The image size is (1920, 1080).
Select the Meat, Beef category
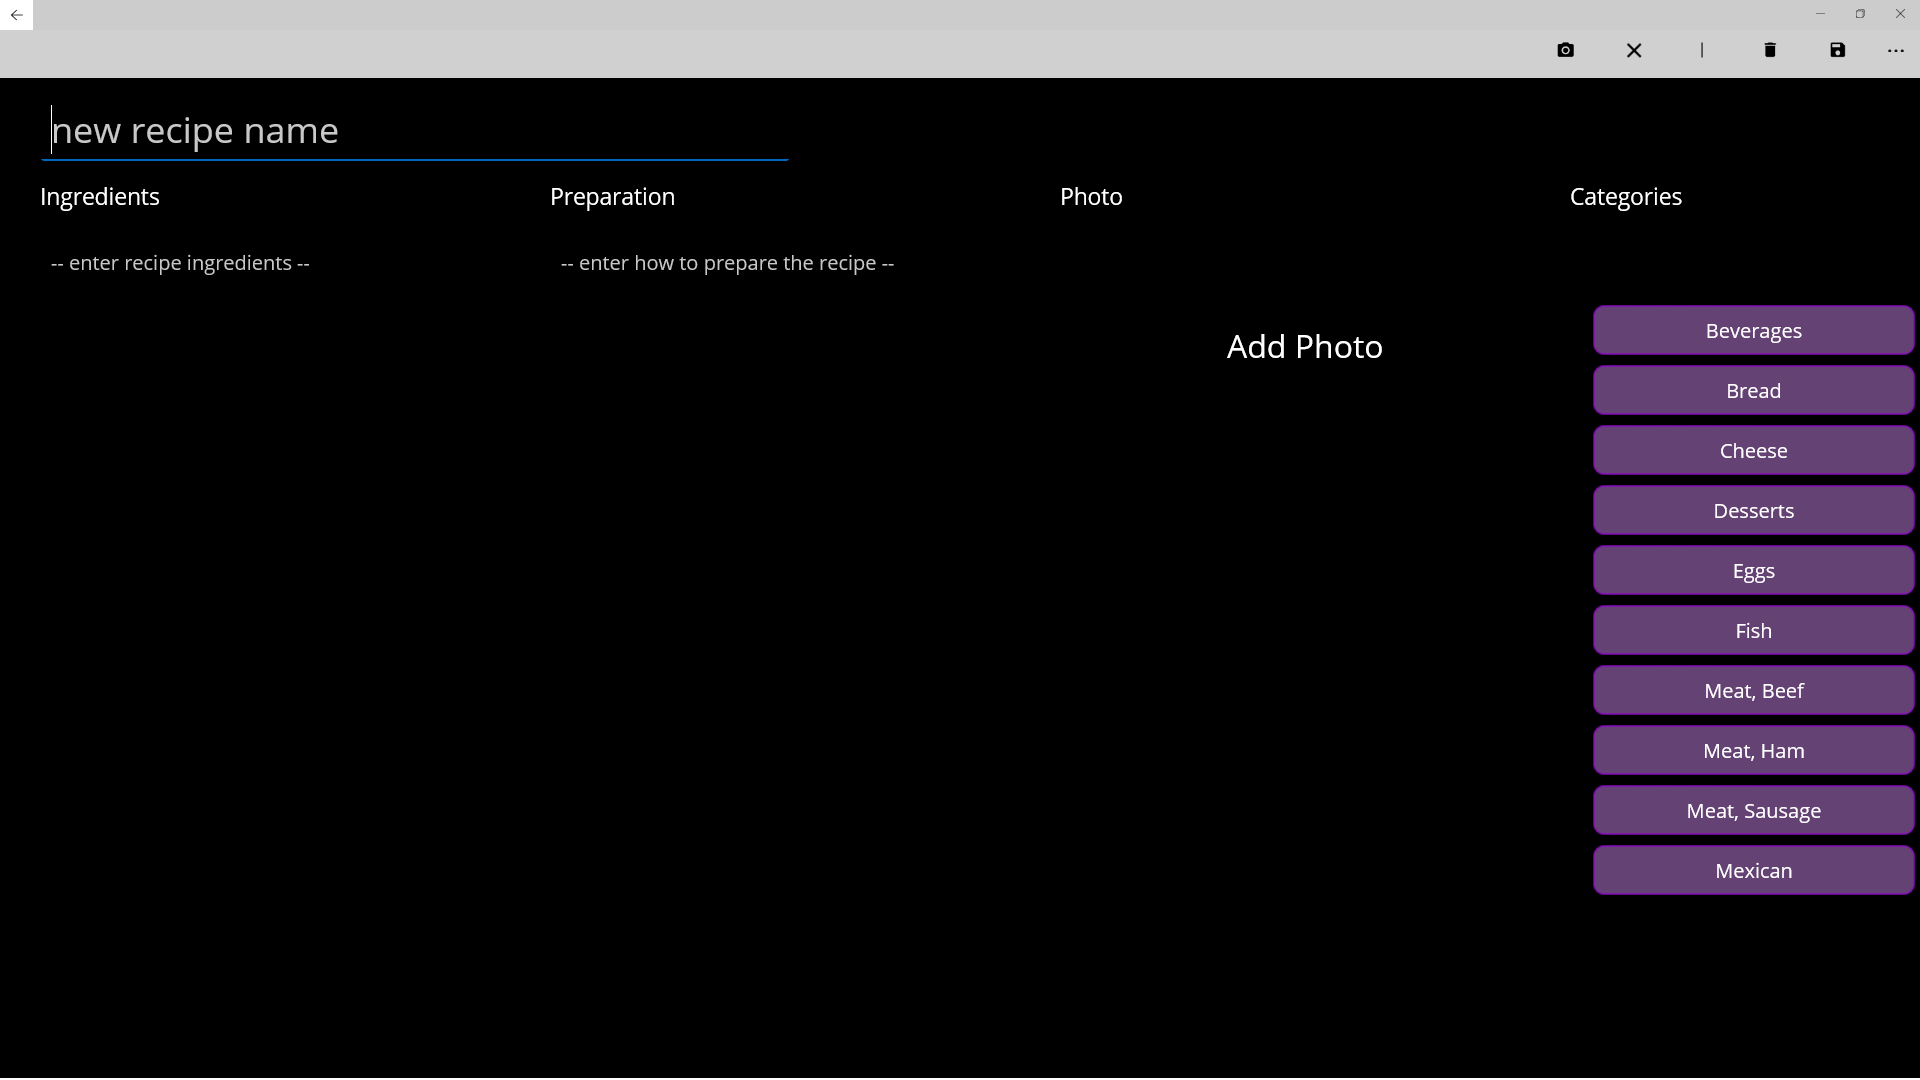[1753, 691]
